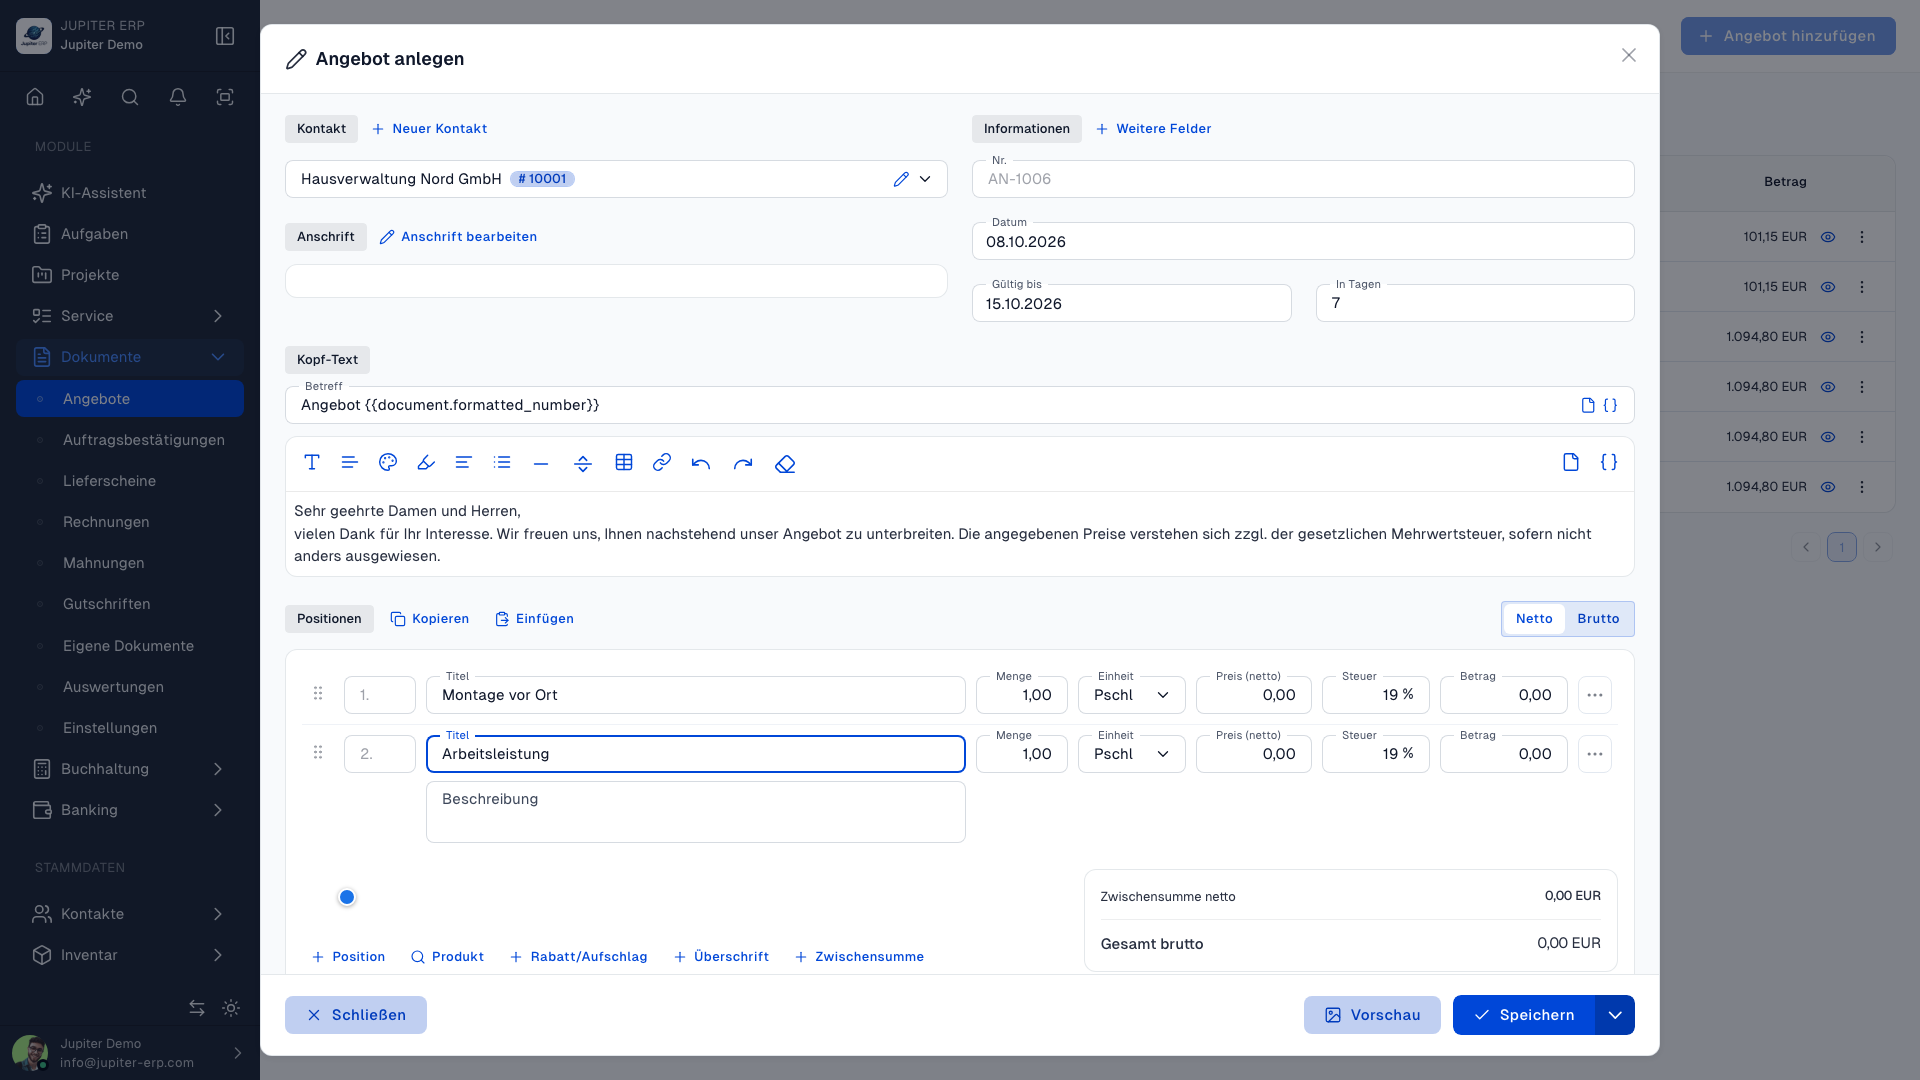This screenshot has height=1080, width=1920.
Task: Insert a table in the Kopf-Text editor
Action: [624, 462]
